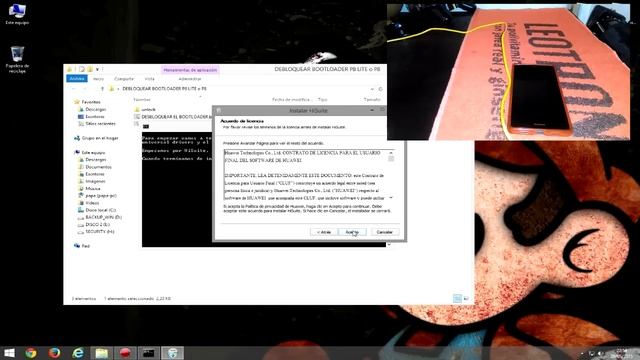This screenshot has width=640, height=360.
Task: Open the Administrar ribbon tab
Action: pos(190,79)
